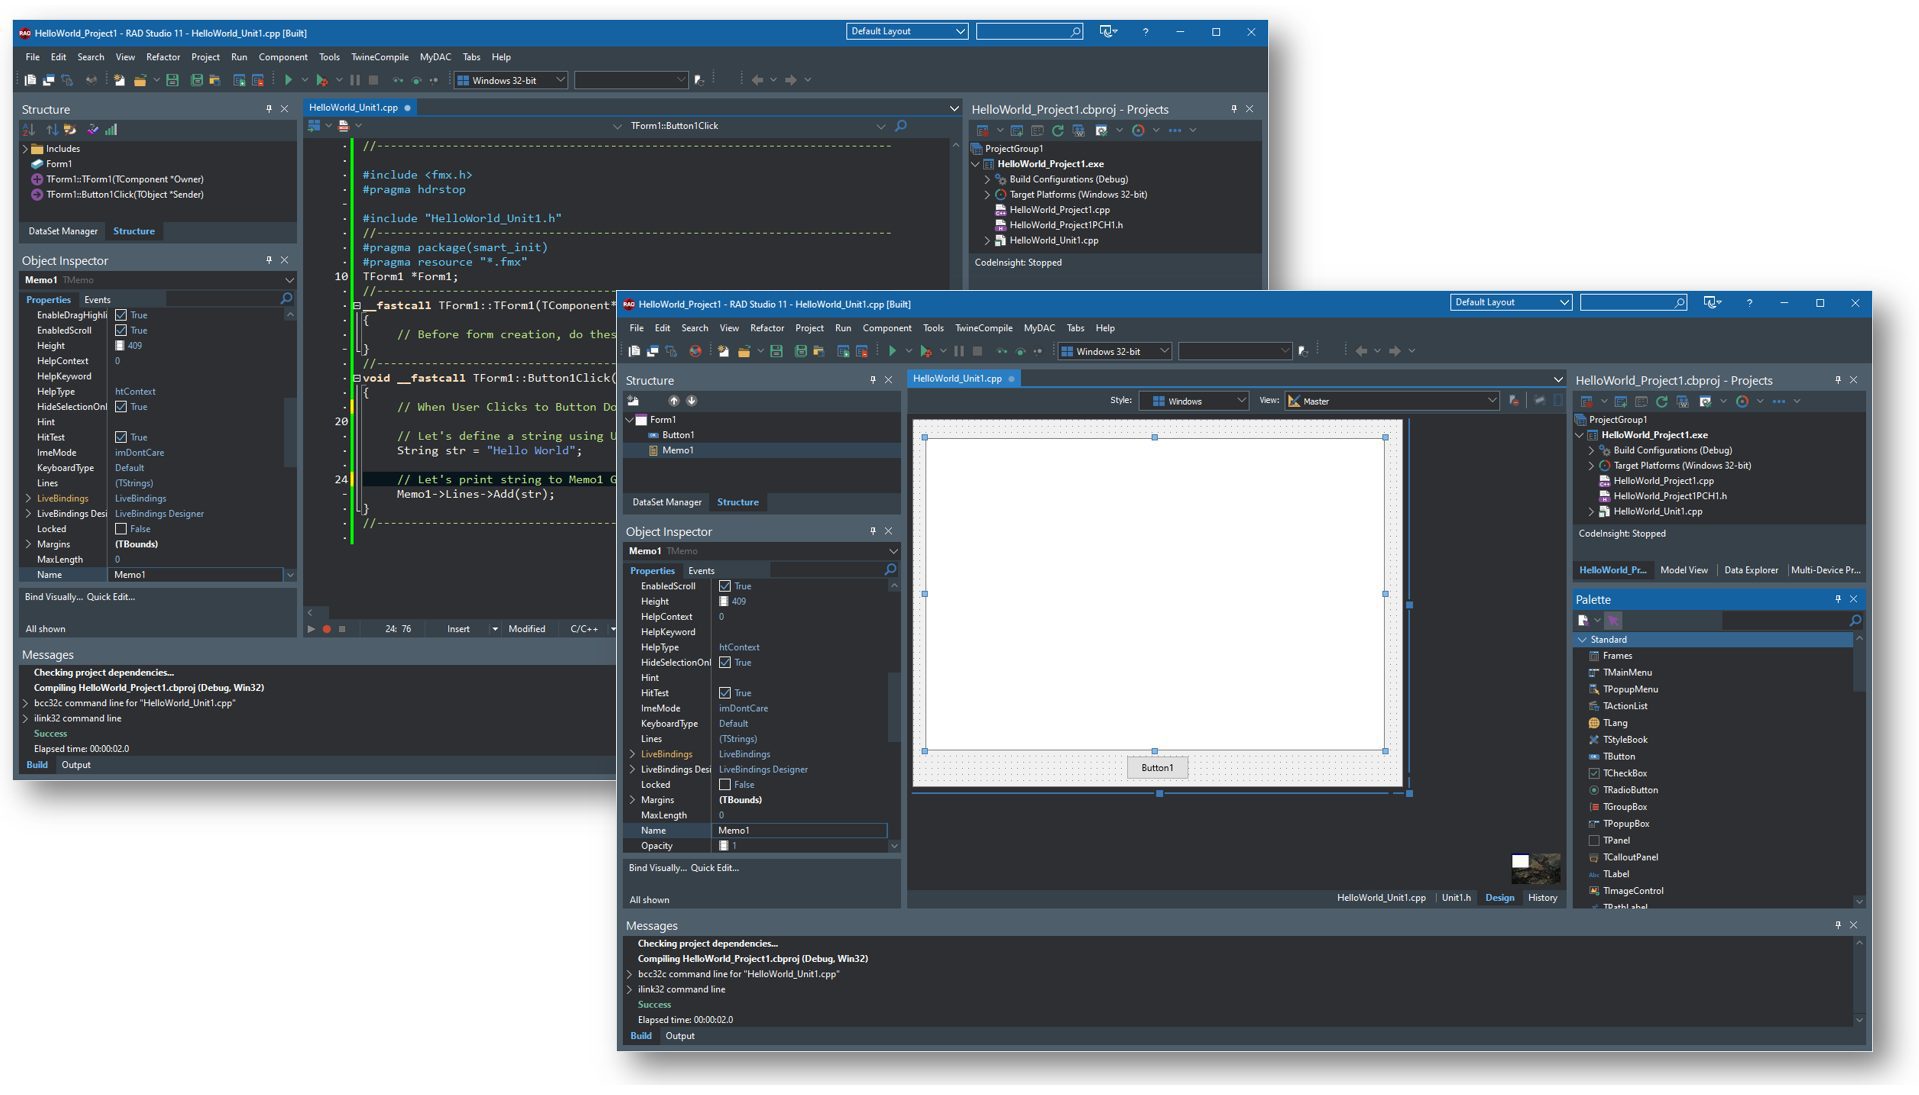Click the search magnifier in back window code editor
This screenshot has height=1095, width=1919.
coord(901,126)
